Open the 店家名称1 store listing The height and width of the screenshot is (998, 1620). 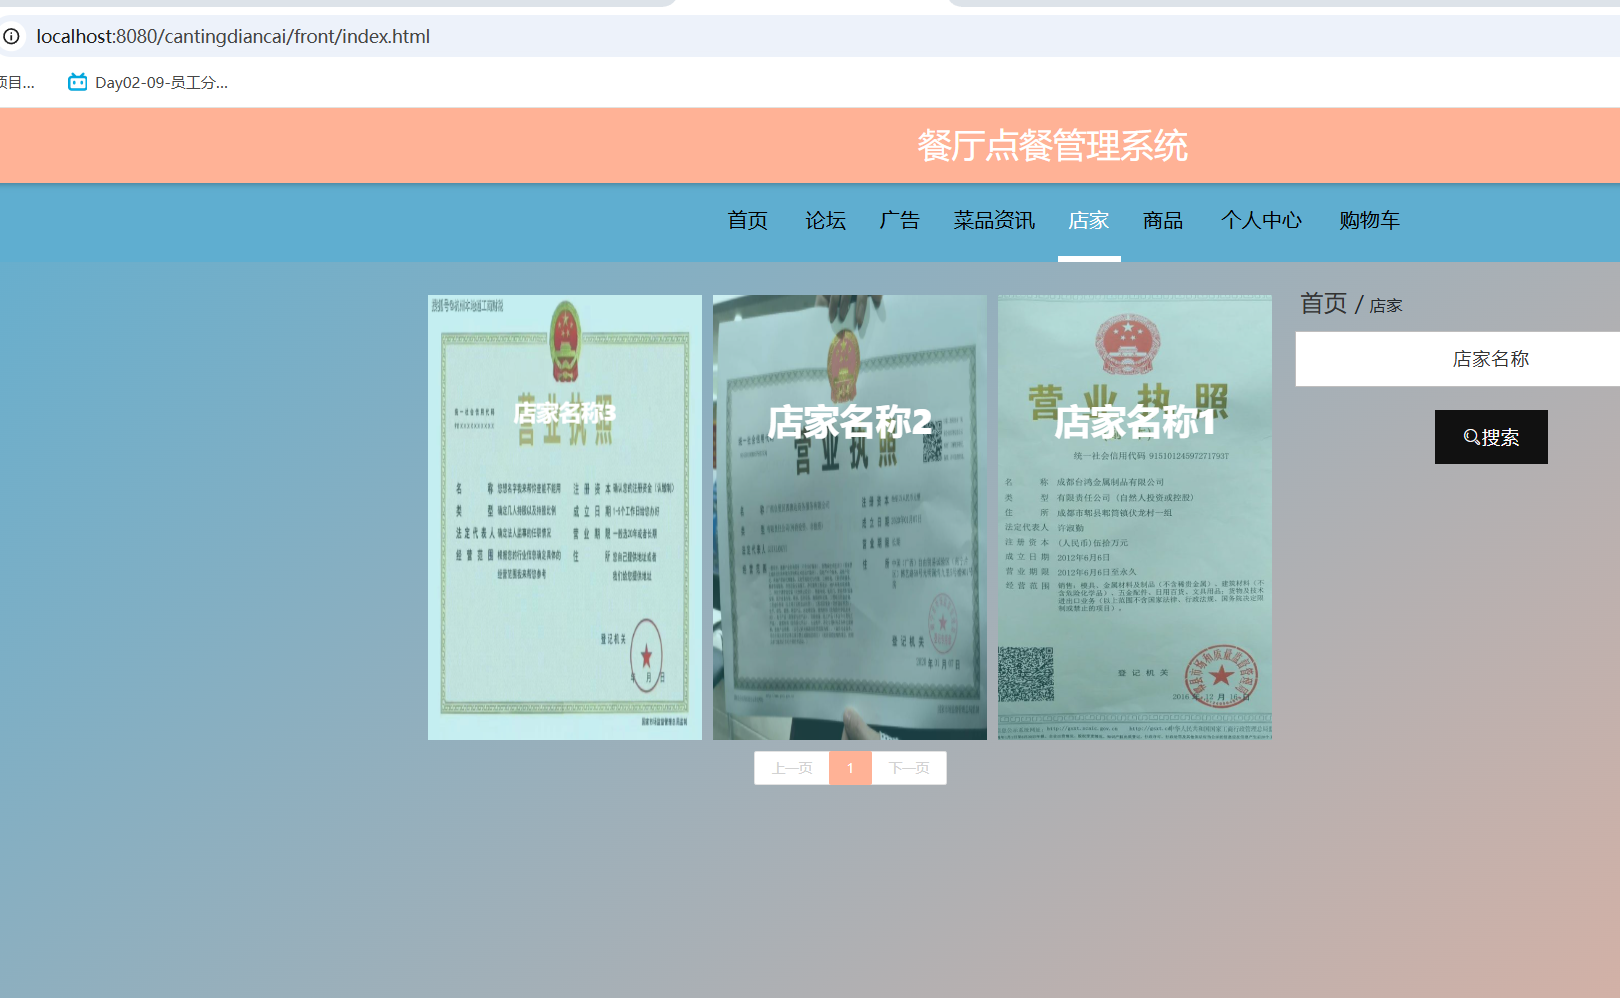click(1133, 515)
